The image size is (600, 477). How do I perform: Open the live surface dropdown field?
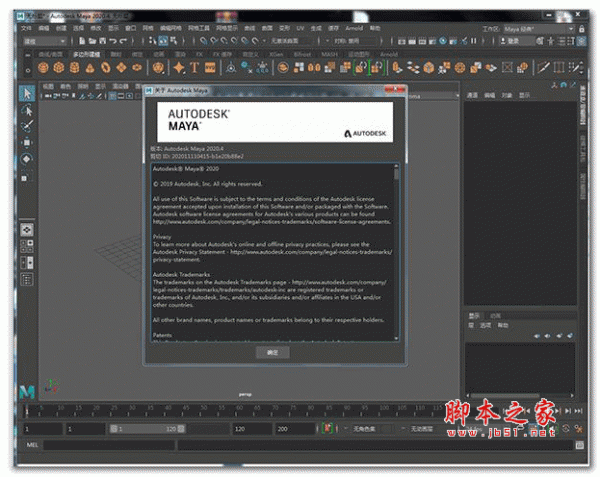pyautogui.click(x=294, y=41)
